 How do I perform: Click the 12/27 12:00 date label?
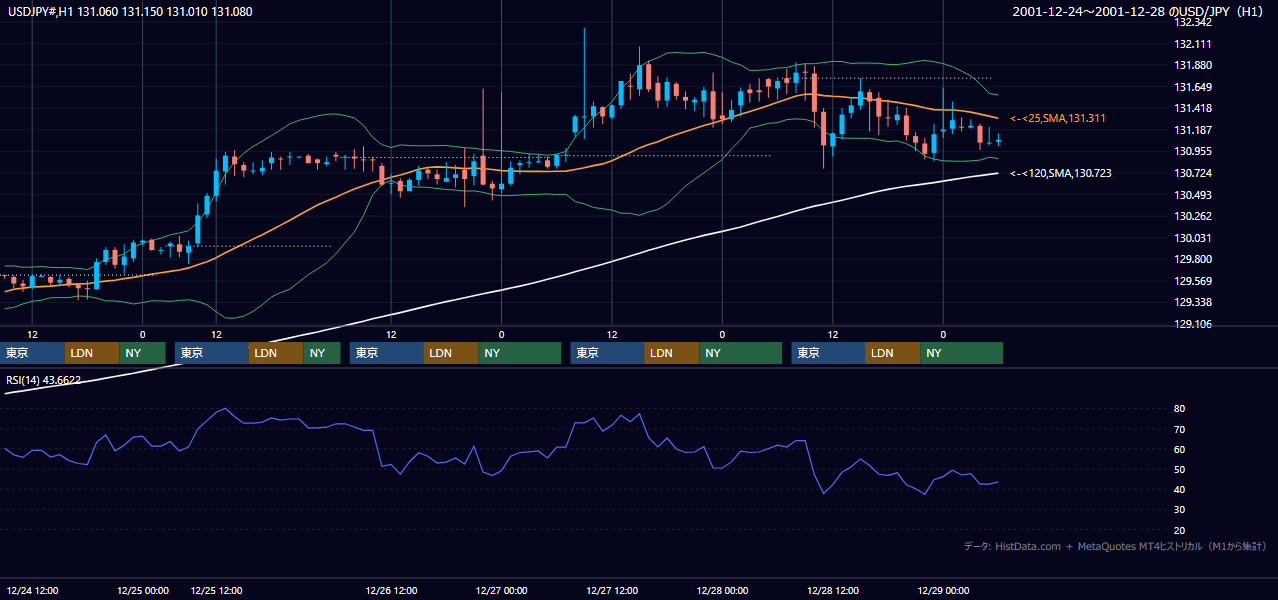click(611, 591)
